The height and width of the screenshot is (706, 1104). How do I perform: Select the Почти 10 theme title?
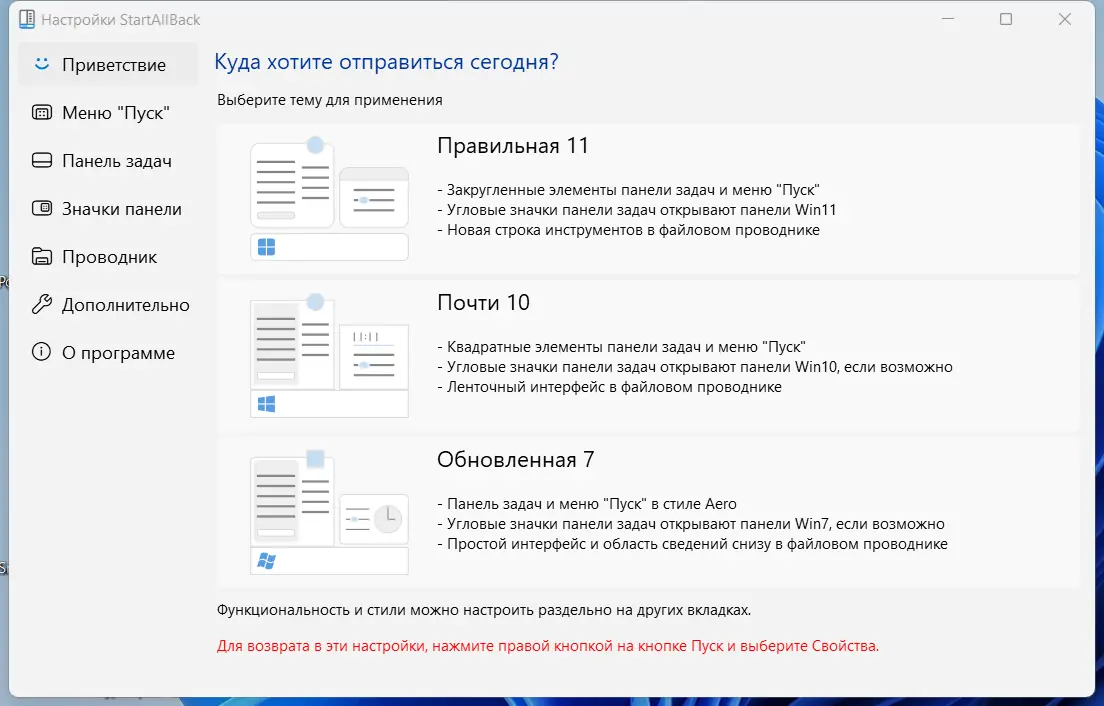pos(483,303)
